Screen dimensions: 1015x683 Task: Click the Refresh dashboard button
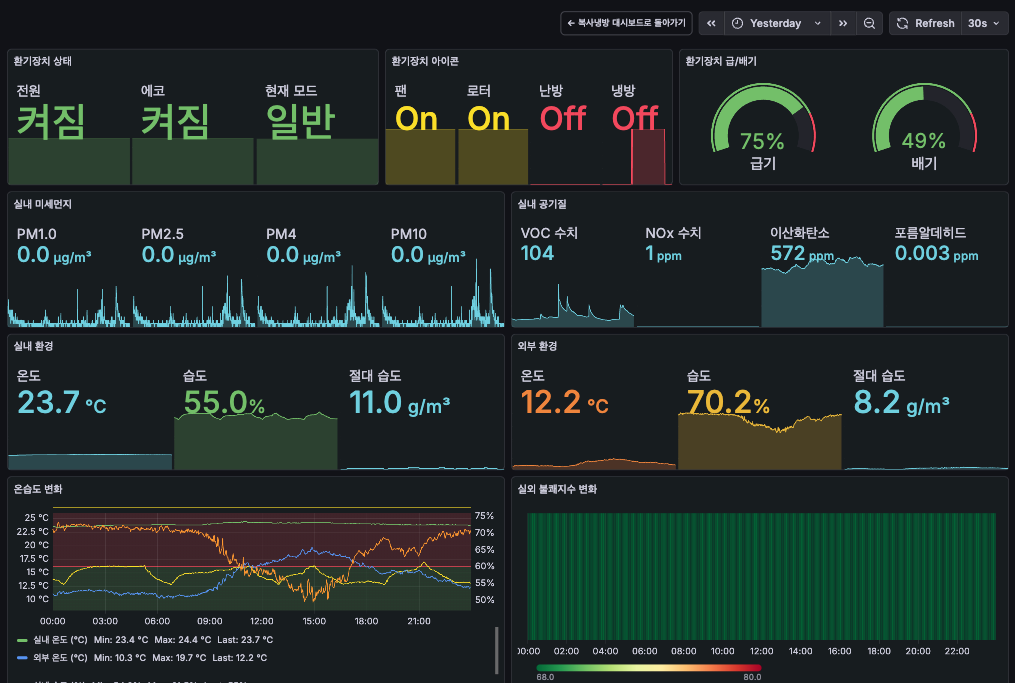tap(925, 23)
